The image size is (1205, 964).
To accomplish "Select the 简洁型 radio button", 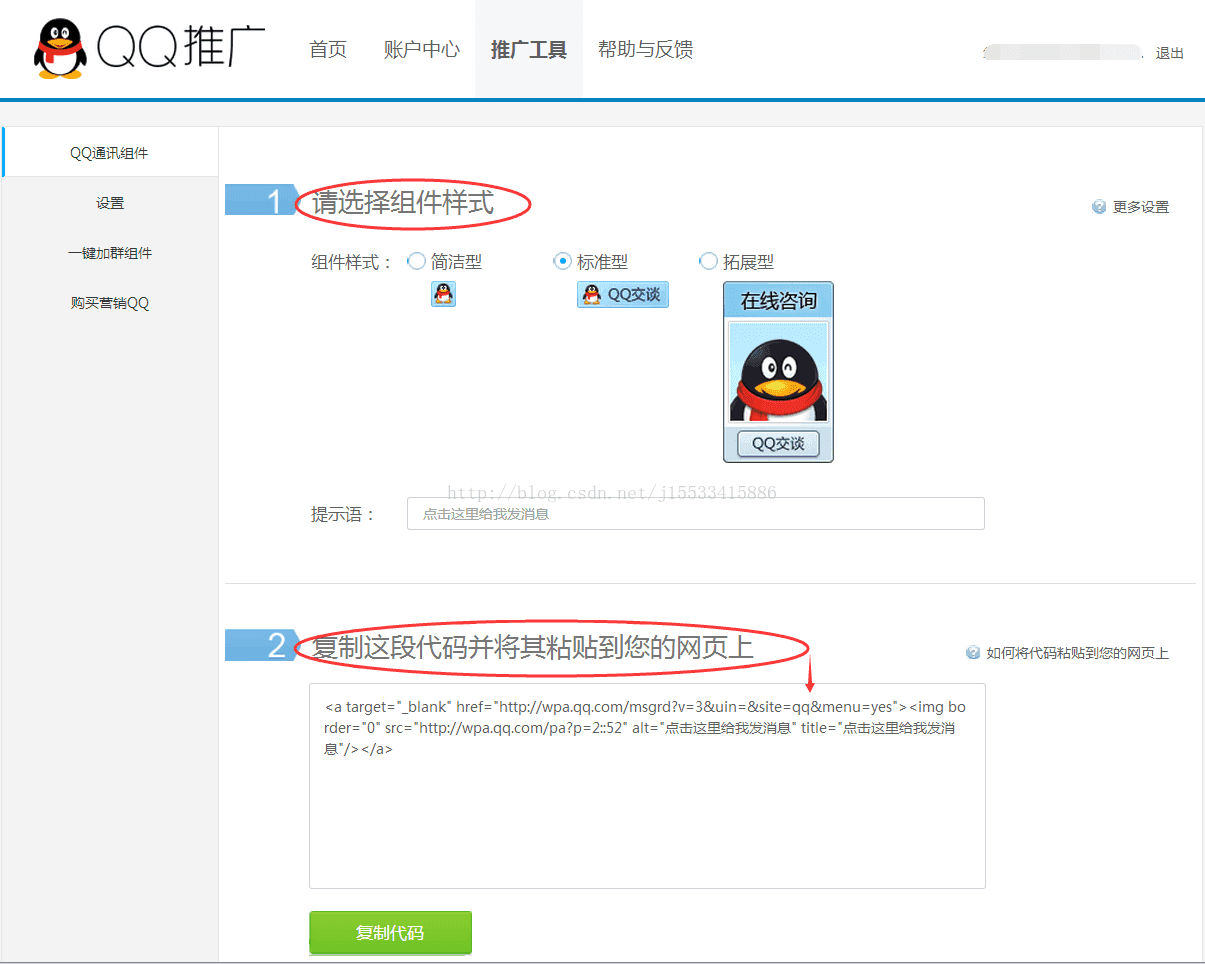I will point(417,261).
